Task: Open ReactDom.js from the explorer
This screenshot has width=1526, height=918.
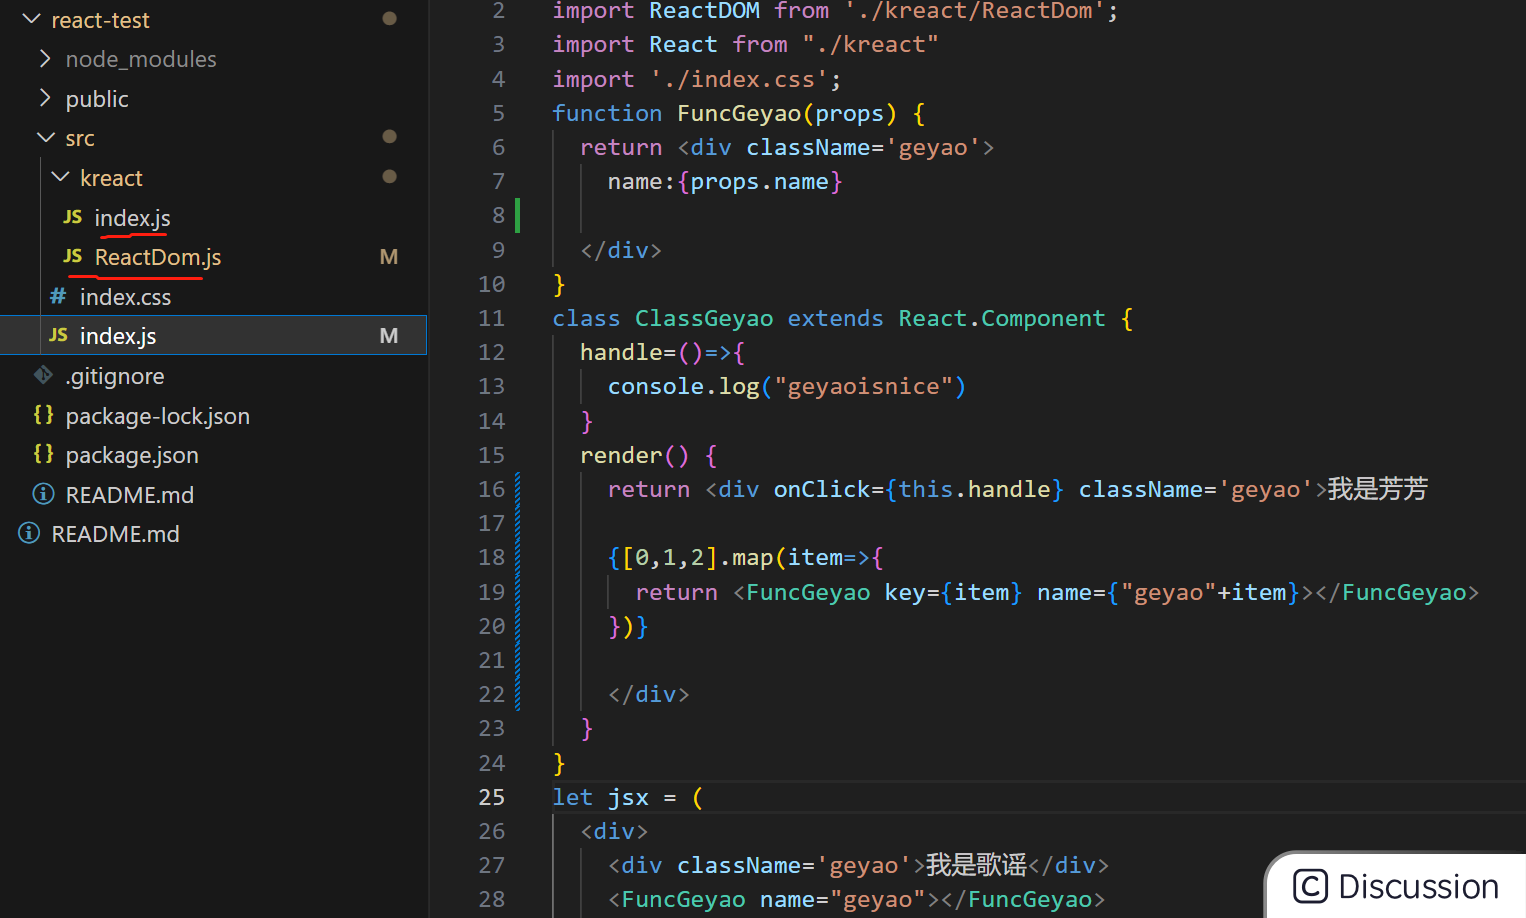Action: 157,257
